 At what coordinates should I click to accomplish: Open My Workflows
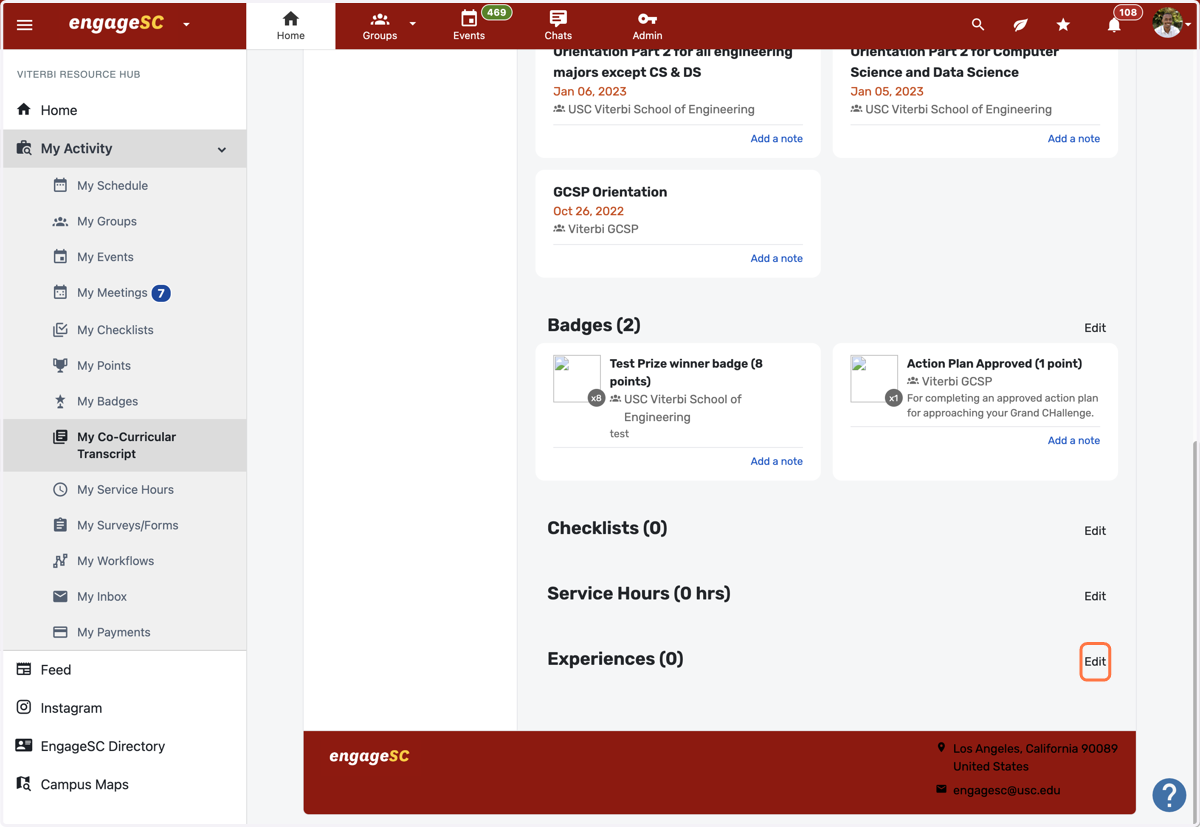click(x=115, y=561)
